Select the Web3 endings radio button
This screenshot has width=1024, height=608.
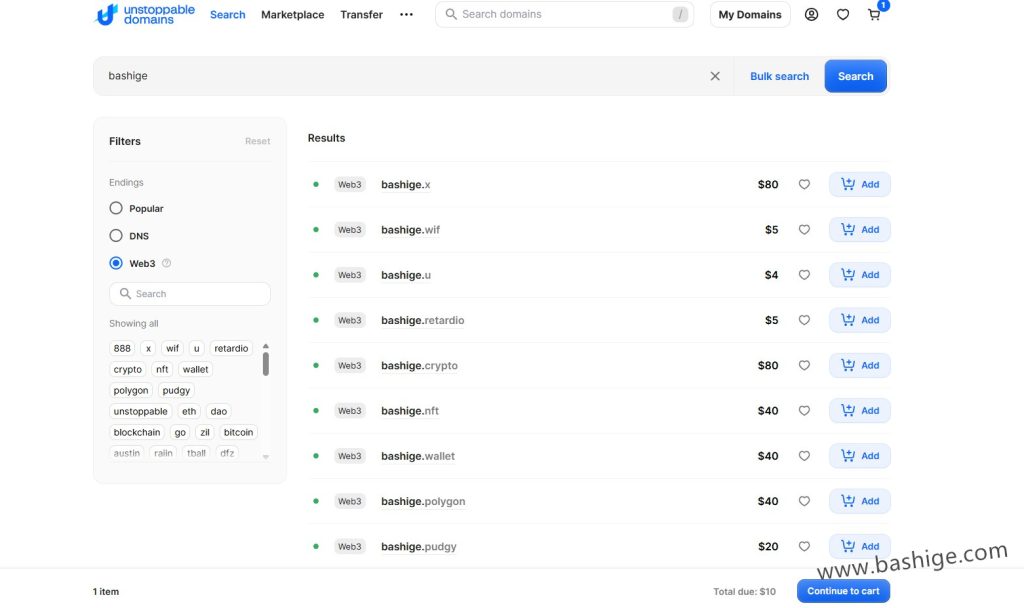click(116, 263)
